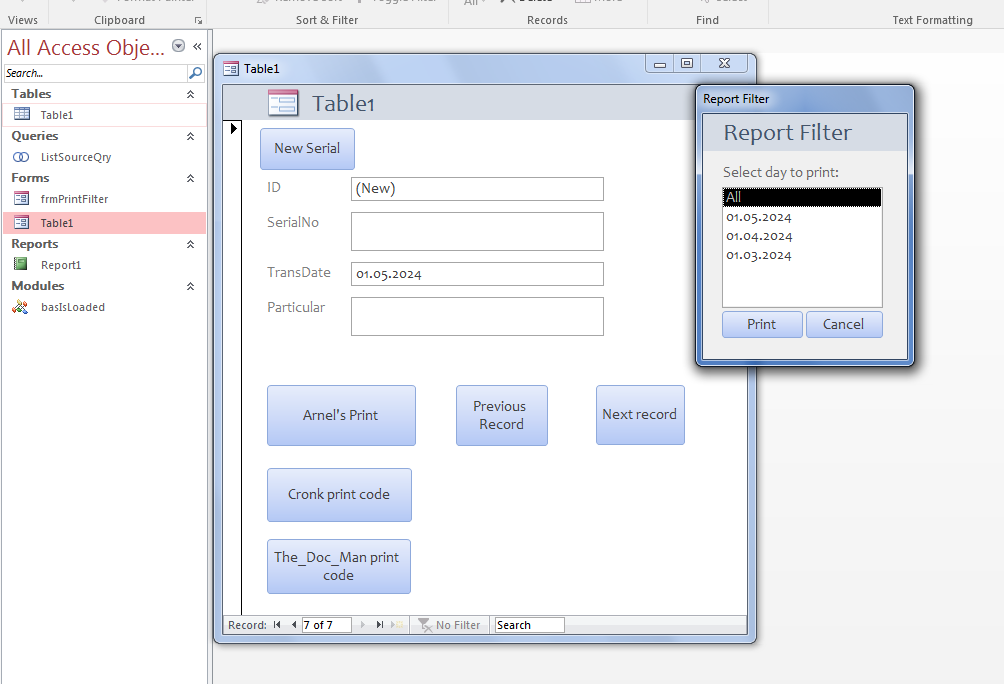Open Report1 in the navigation pane

pos(60,265)
